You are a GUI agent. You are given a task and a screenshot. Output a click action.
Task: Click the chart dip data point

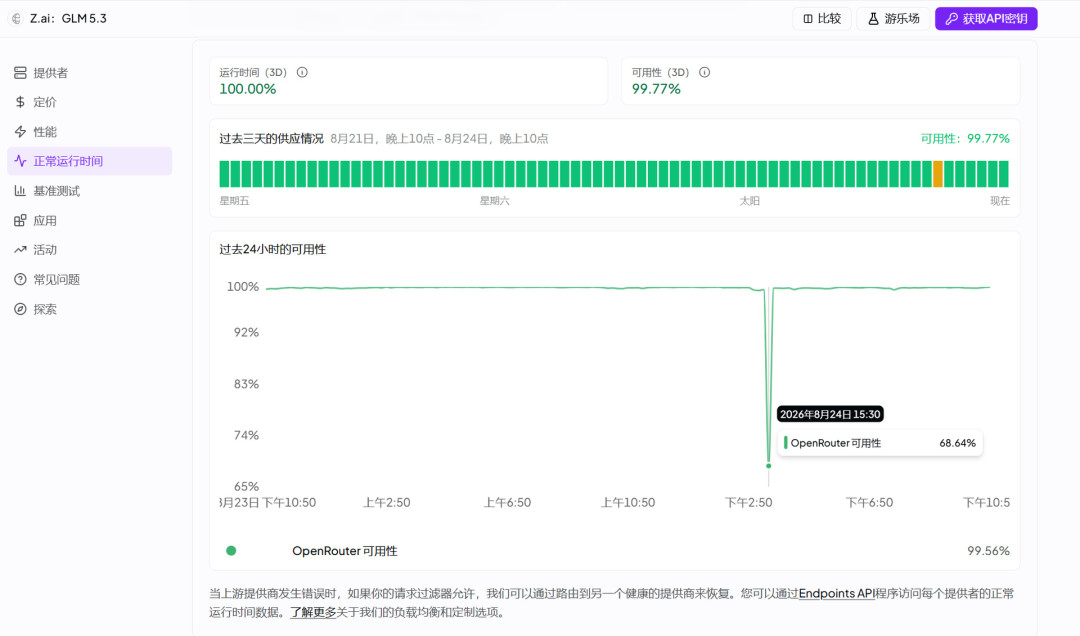(x=769, y=466)
